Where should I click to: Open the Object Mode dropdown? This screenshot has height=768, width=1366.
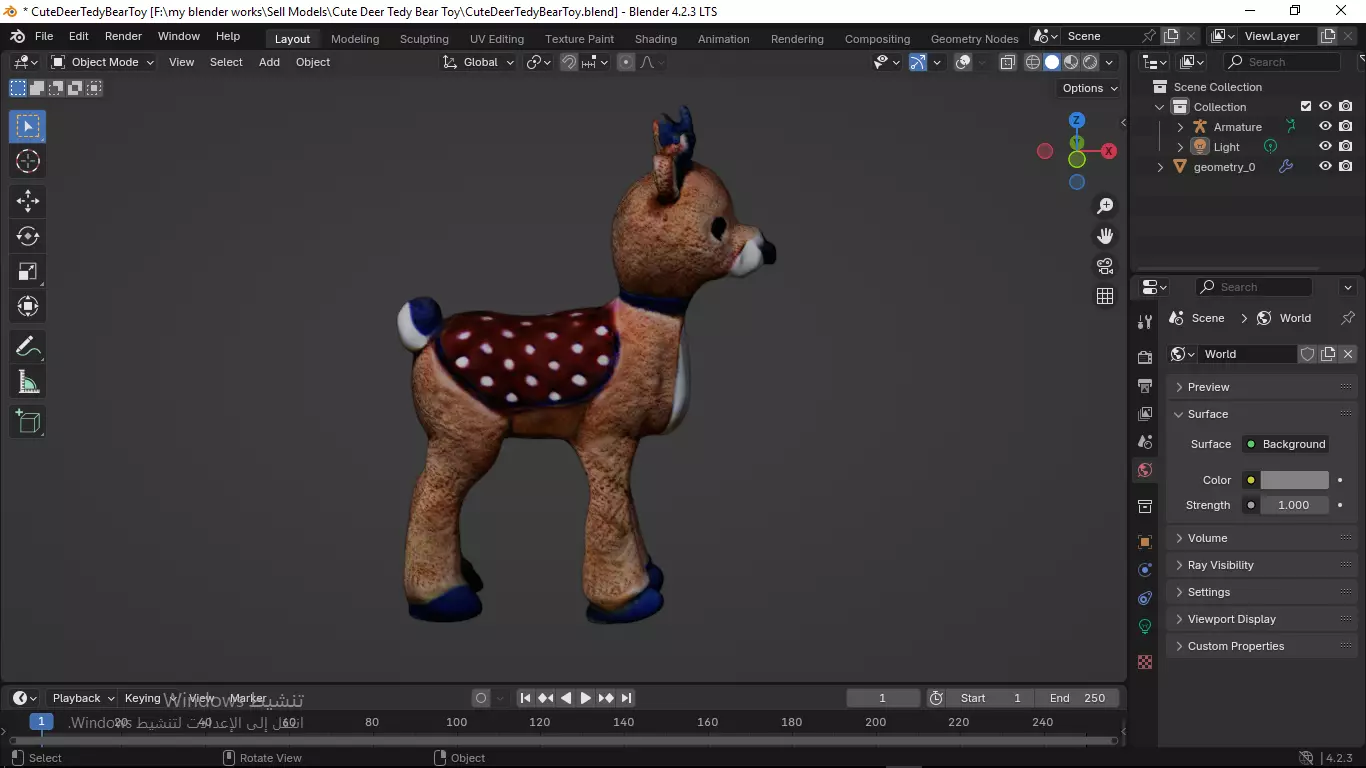[102, 62]
